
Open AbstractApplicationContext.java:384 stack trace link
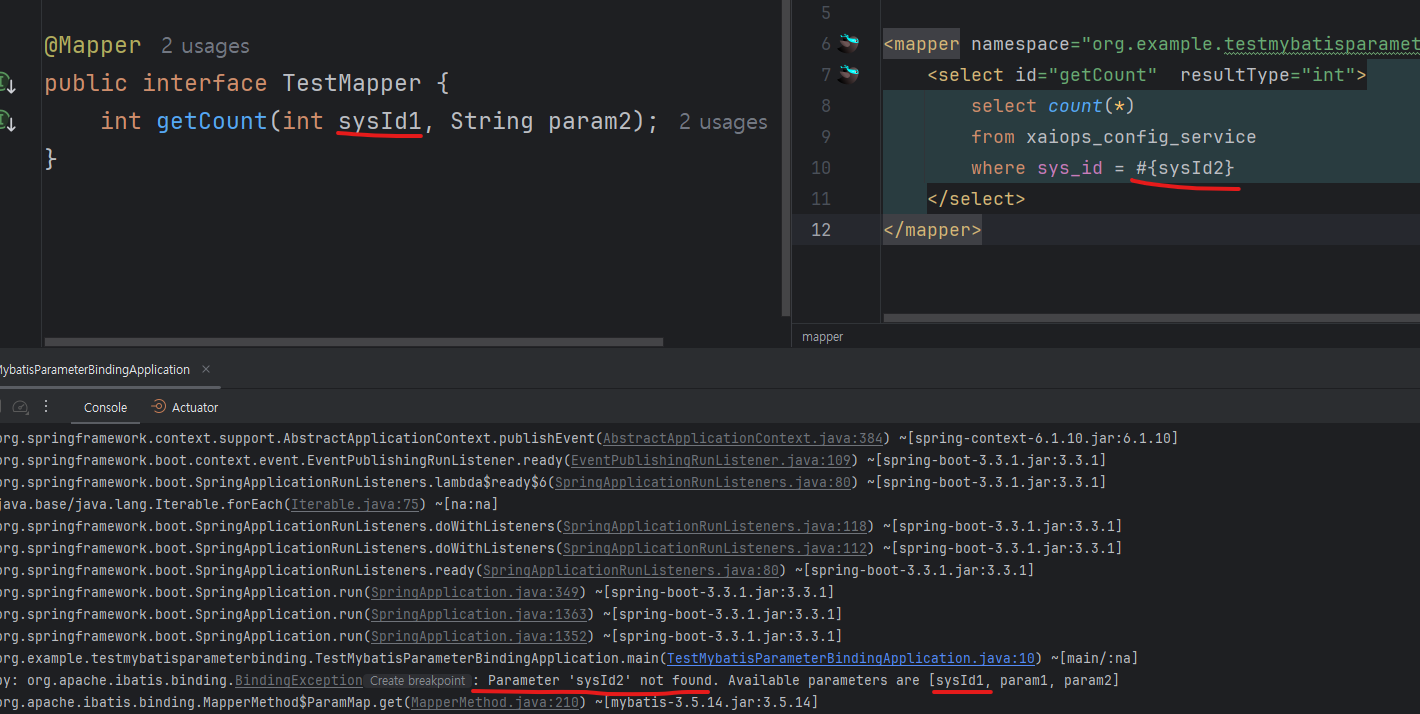click(743, 438)
